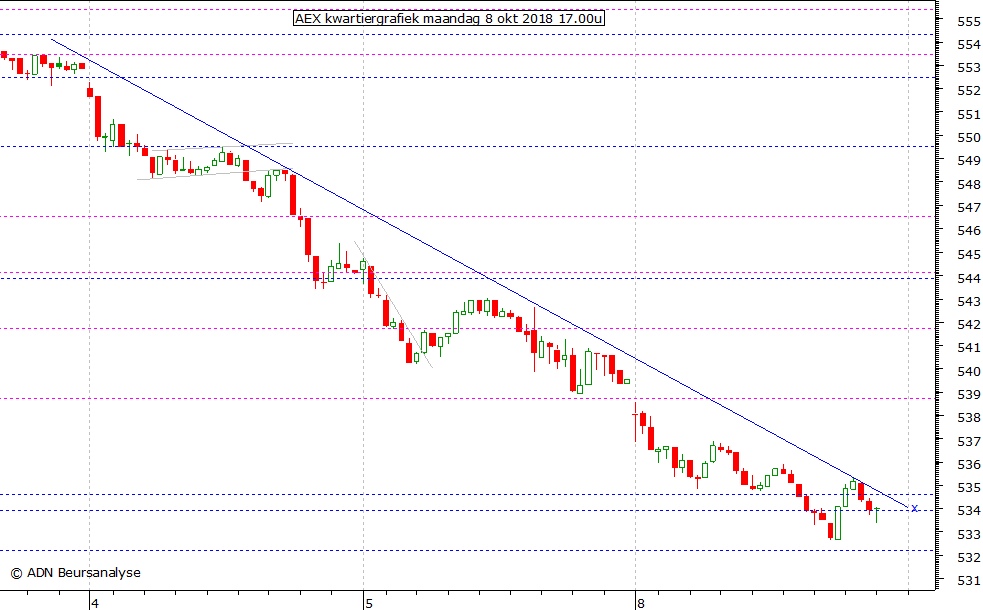Select price label 541 on the axis
The height and width of the screenshot is (610, 983).
pyautogui.click(x=969, y=347)
